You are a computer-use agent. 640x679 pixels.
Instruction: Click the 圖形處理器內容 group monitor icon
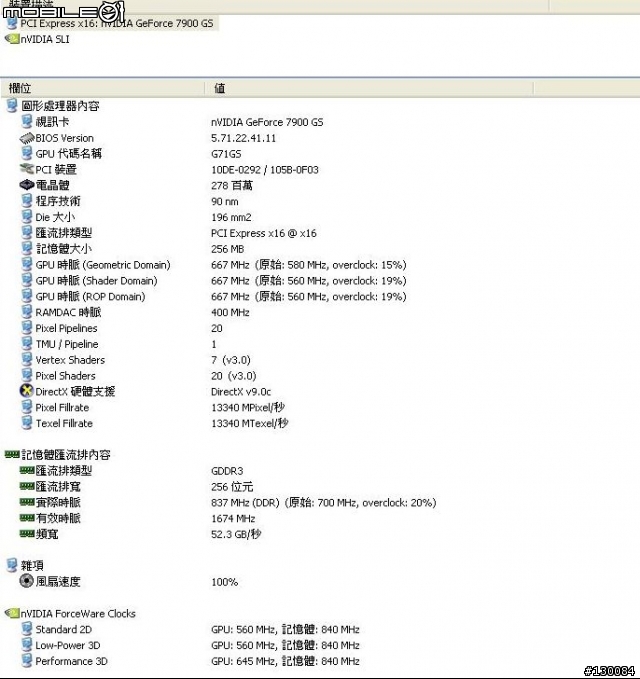[x=12, y=106]
